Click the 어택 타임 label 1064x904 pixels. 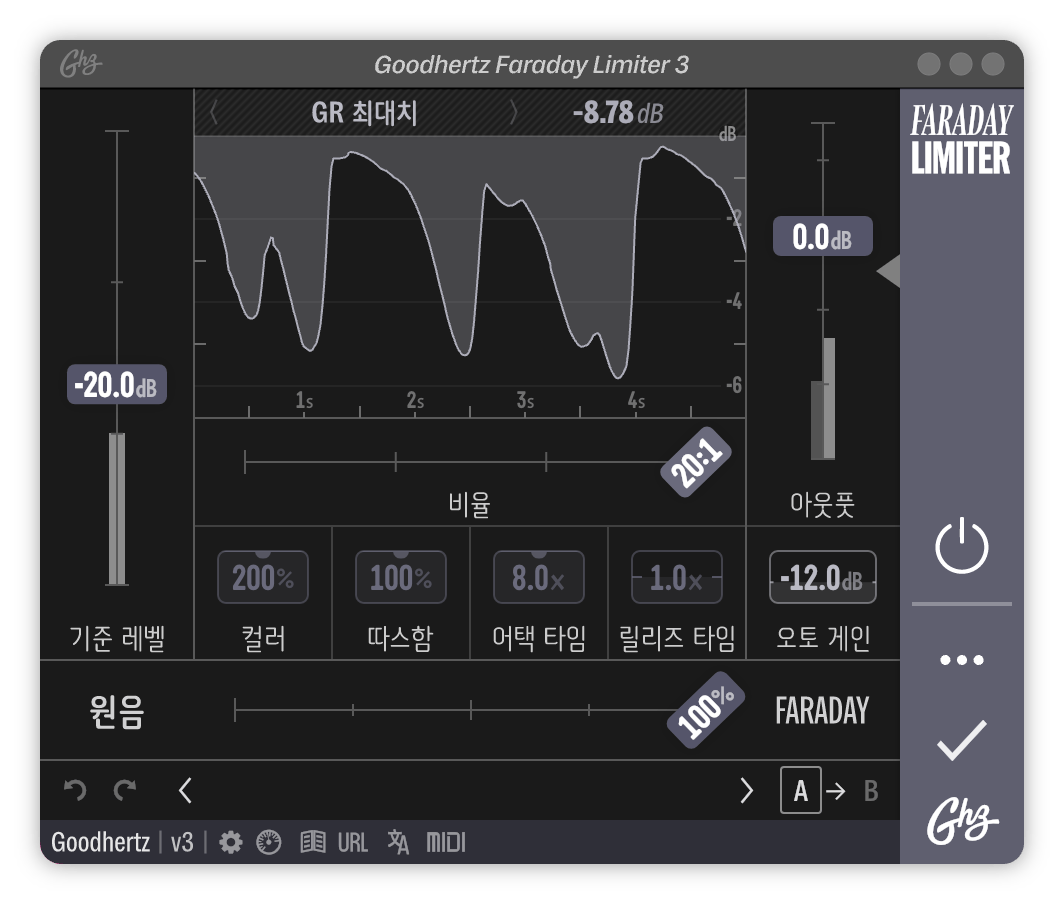[539, 638]
